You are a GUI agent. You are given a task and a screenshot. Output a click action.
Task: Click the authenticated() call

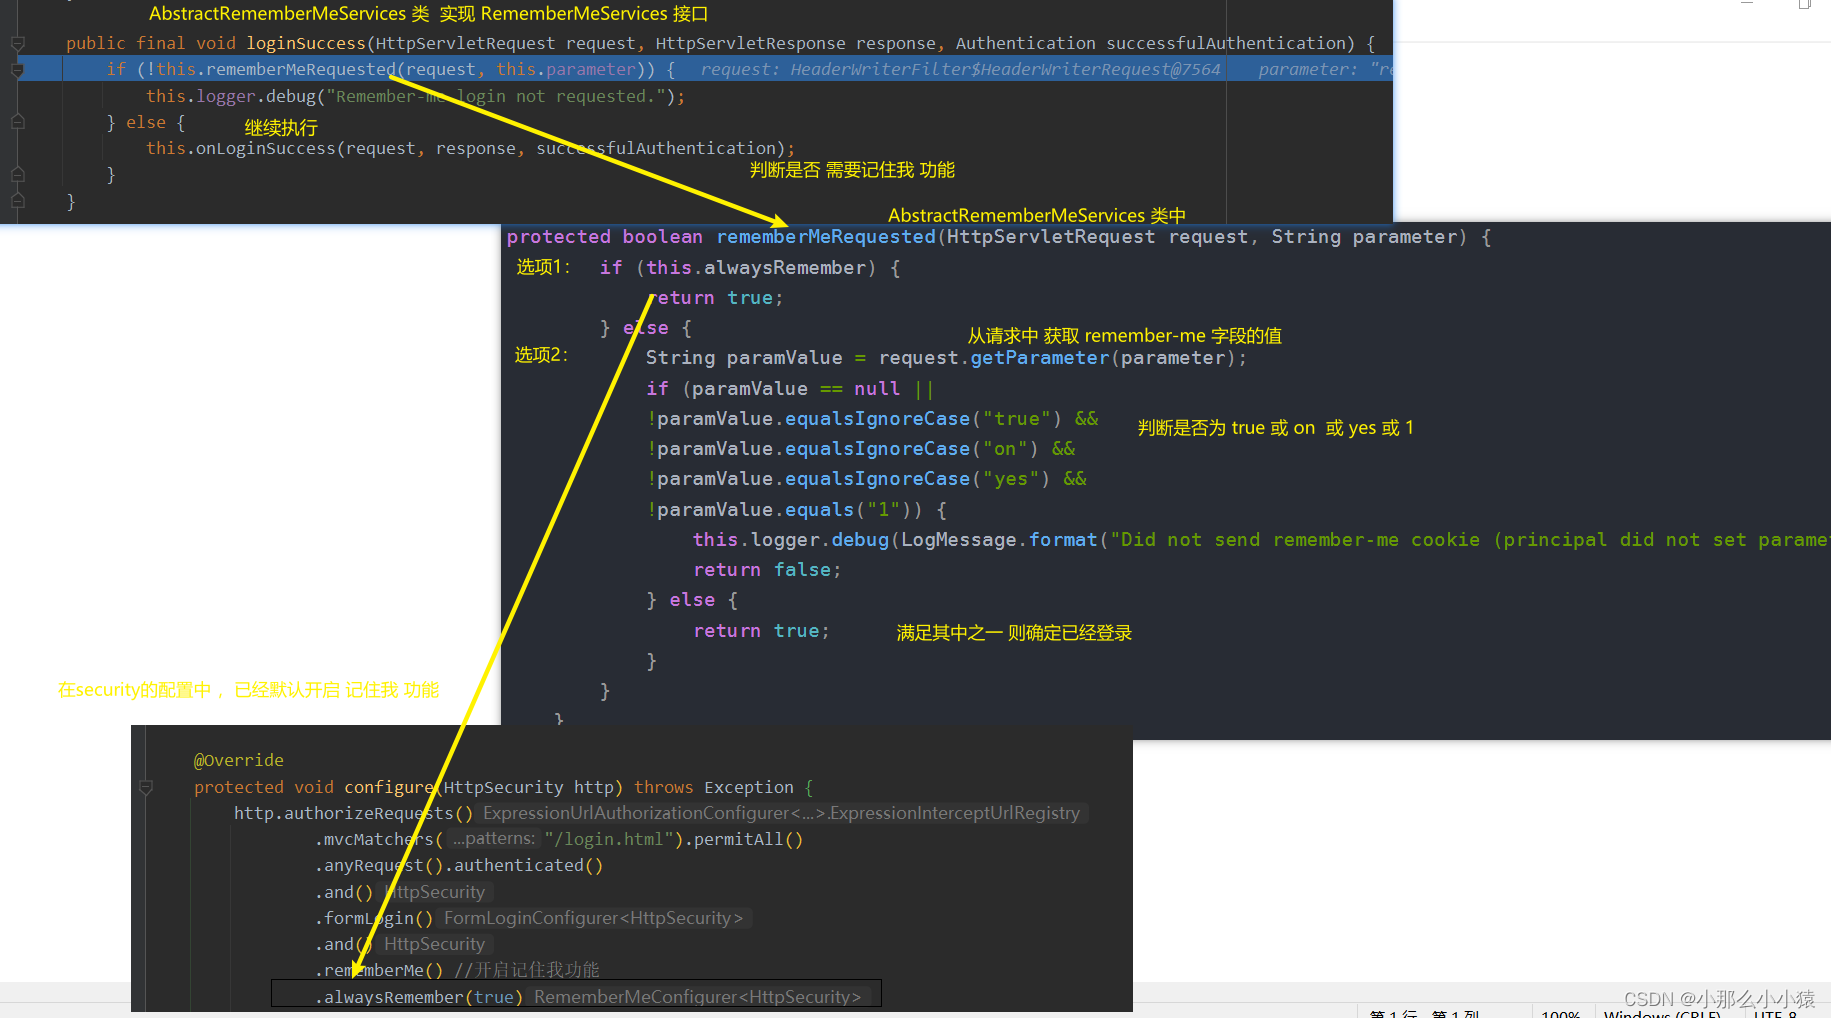point(528,865)
